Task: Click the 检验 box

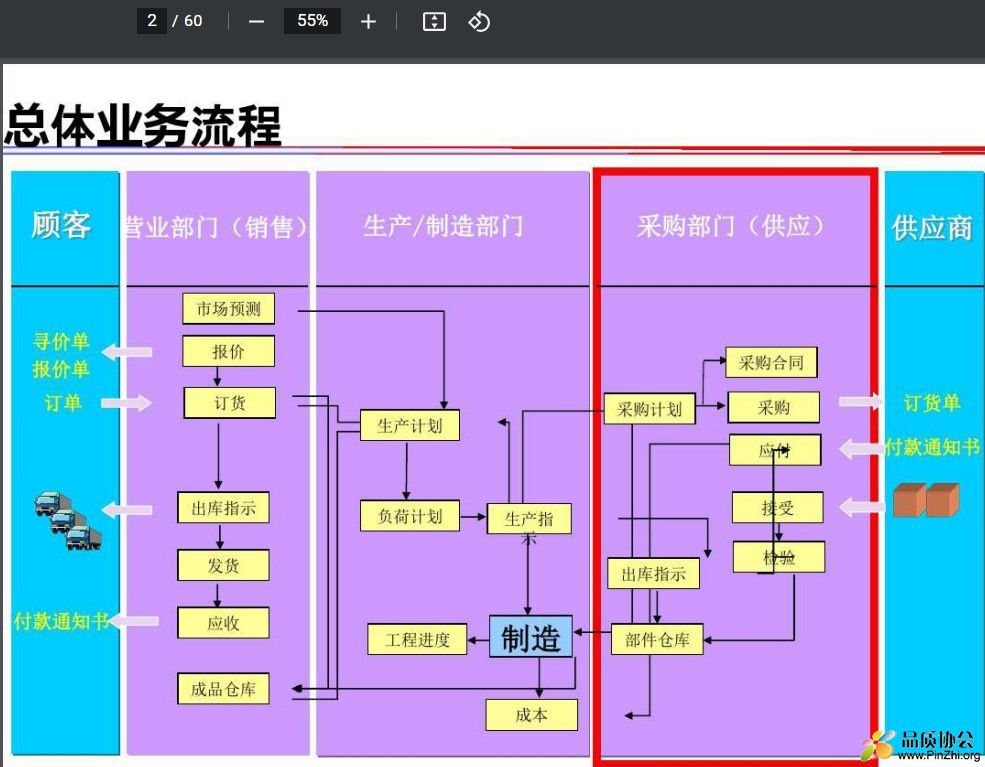Action: (x=779, y=557)
